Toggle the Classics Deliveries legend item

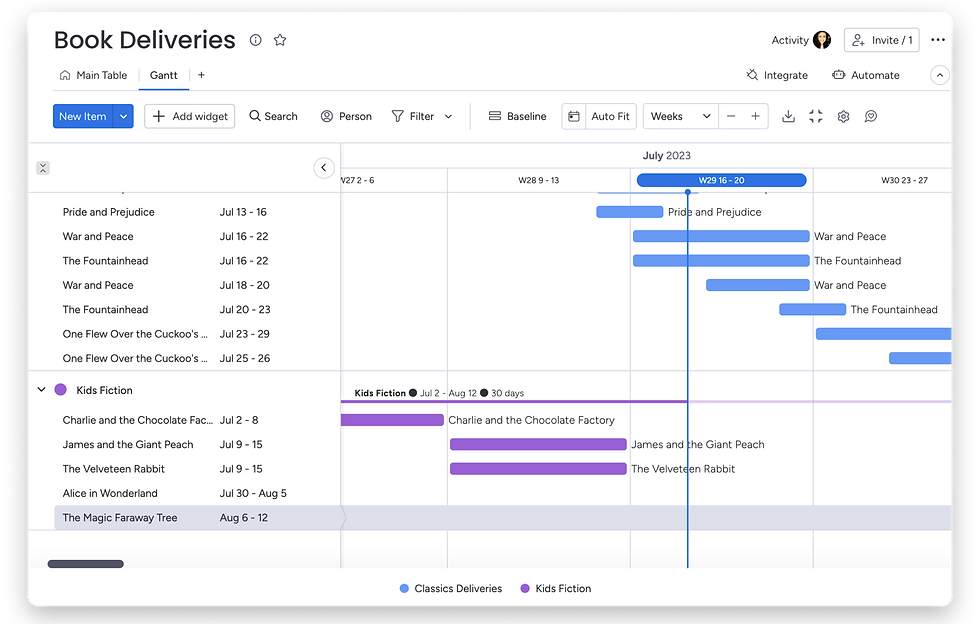click(x=450, y=589)
